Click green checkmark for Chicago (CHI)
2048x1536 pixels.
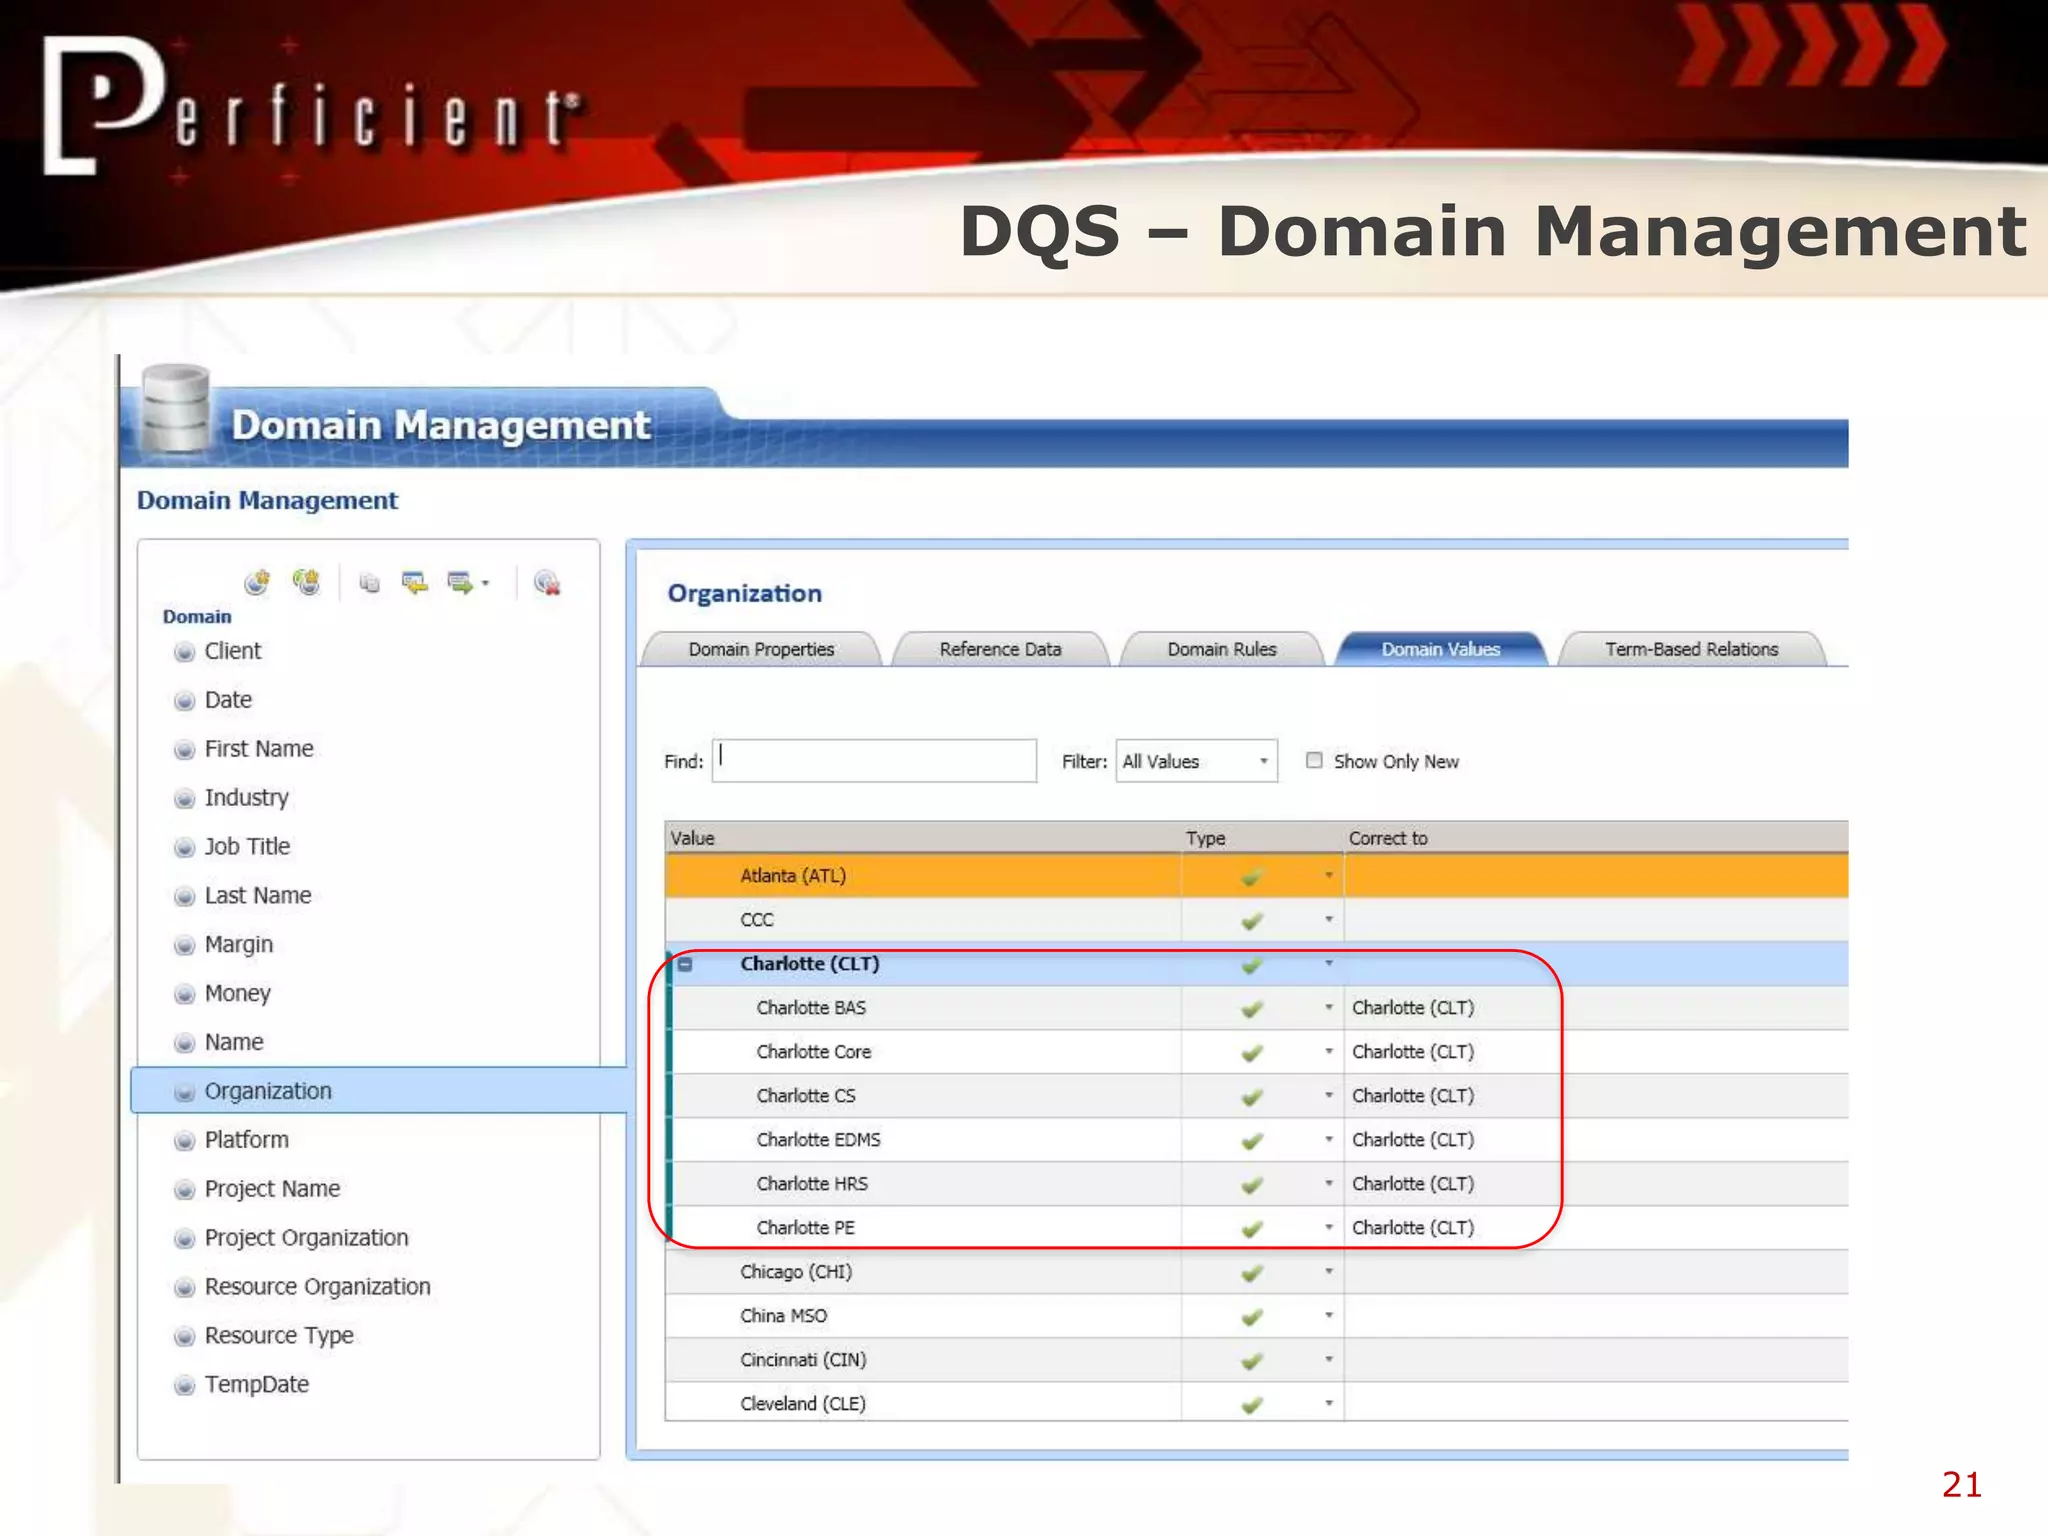click(1252, 1273)
